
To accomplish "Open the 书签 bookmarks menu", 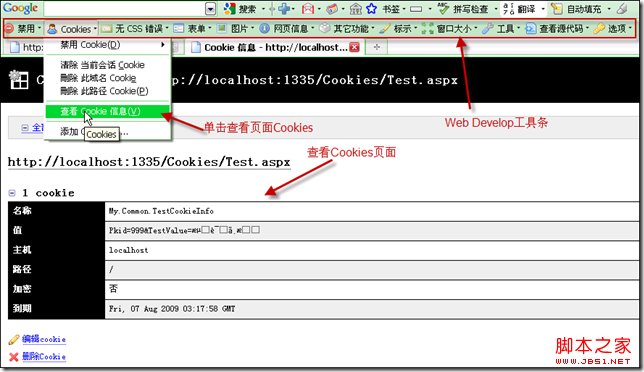I will pos(393,9).
